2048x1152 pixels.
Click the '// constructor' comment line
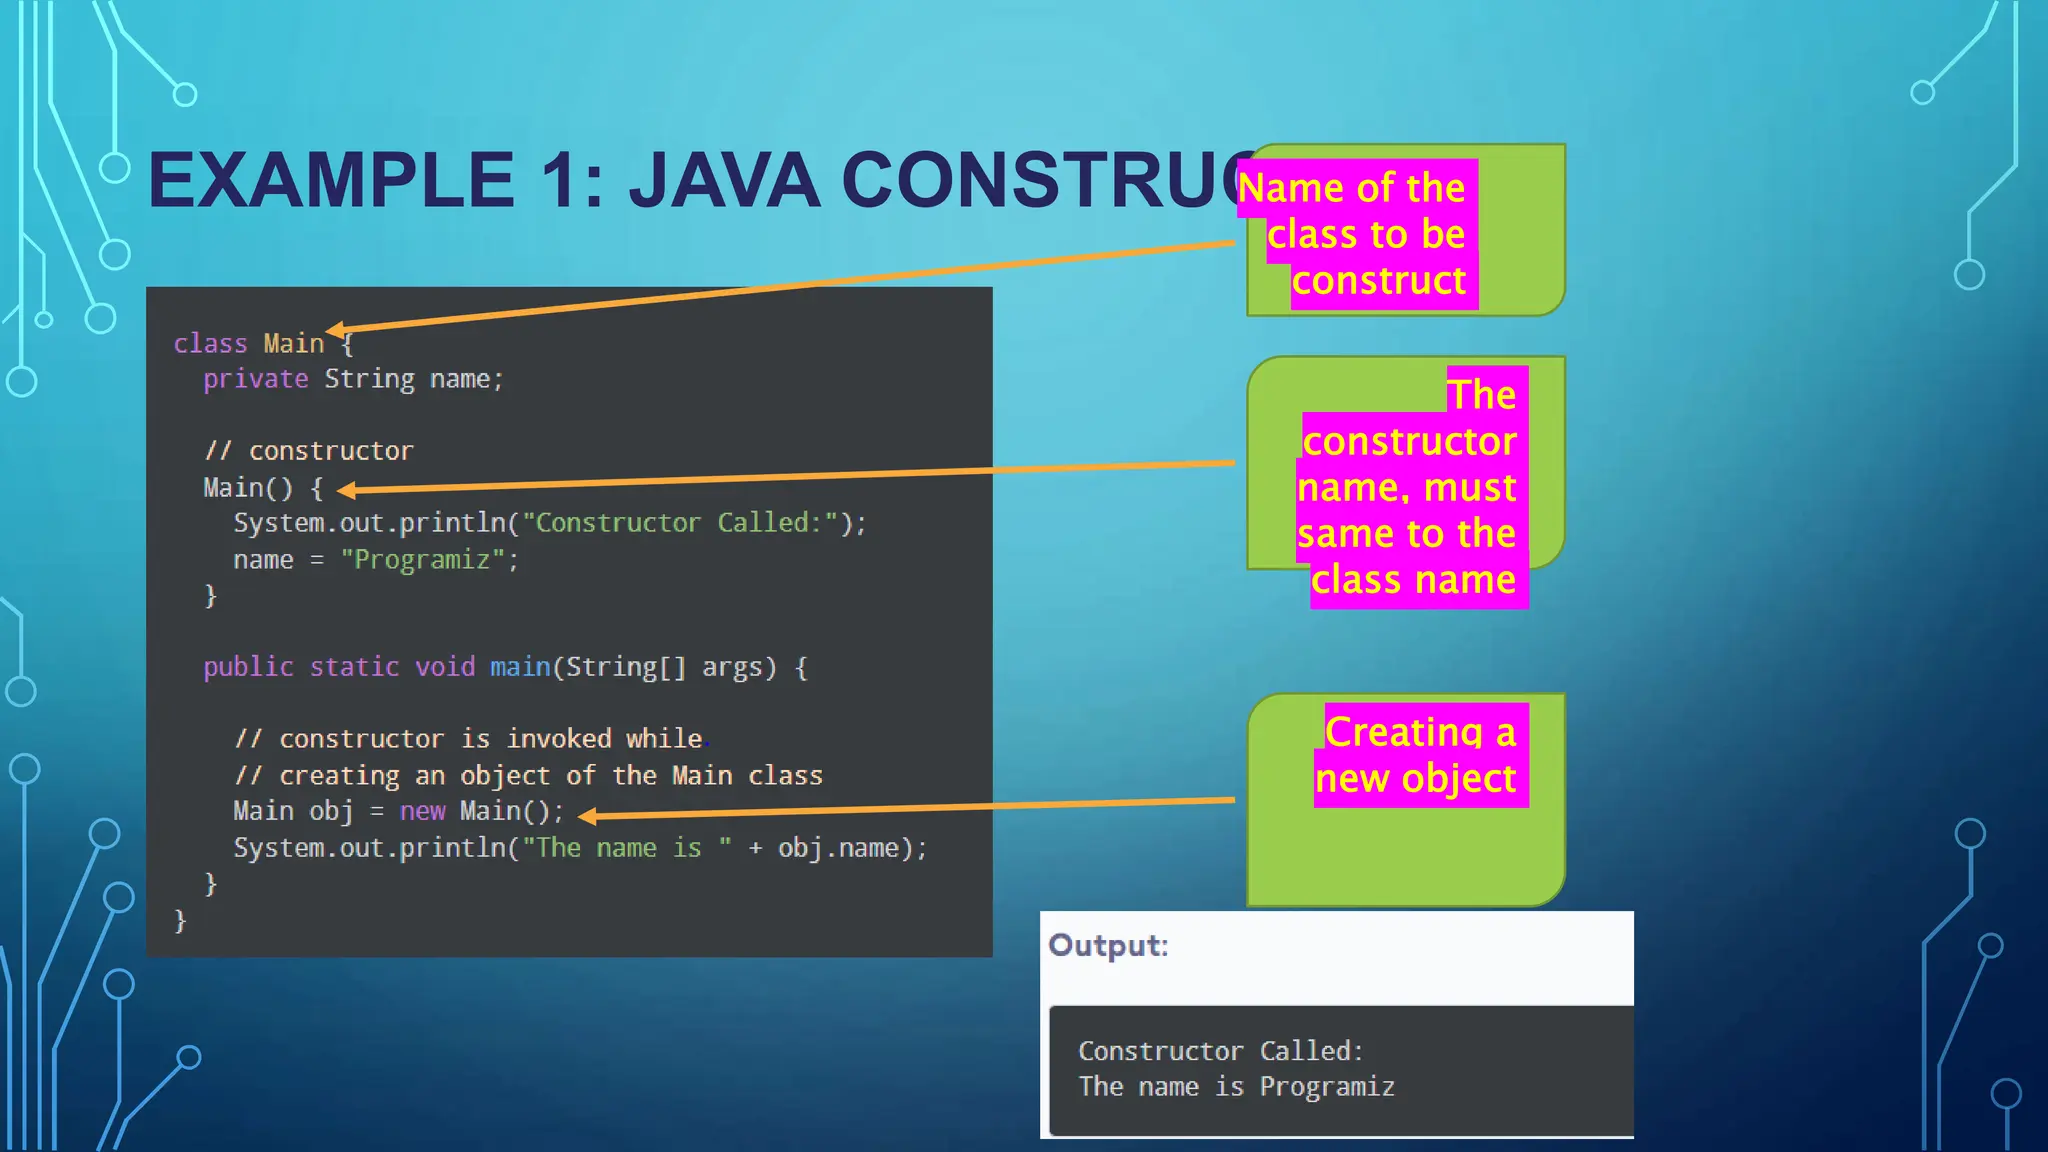(309, 451)
